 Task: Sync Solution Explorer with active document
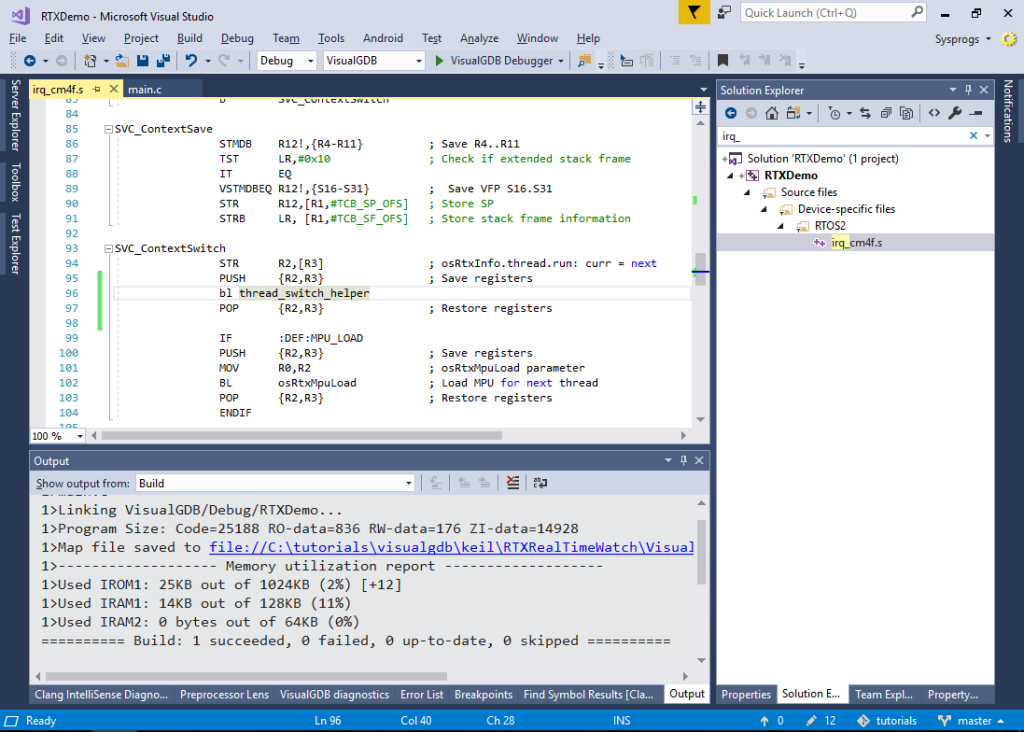pyautogui.click(x=865, y=112)
